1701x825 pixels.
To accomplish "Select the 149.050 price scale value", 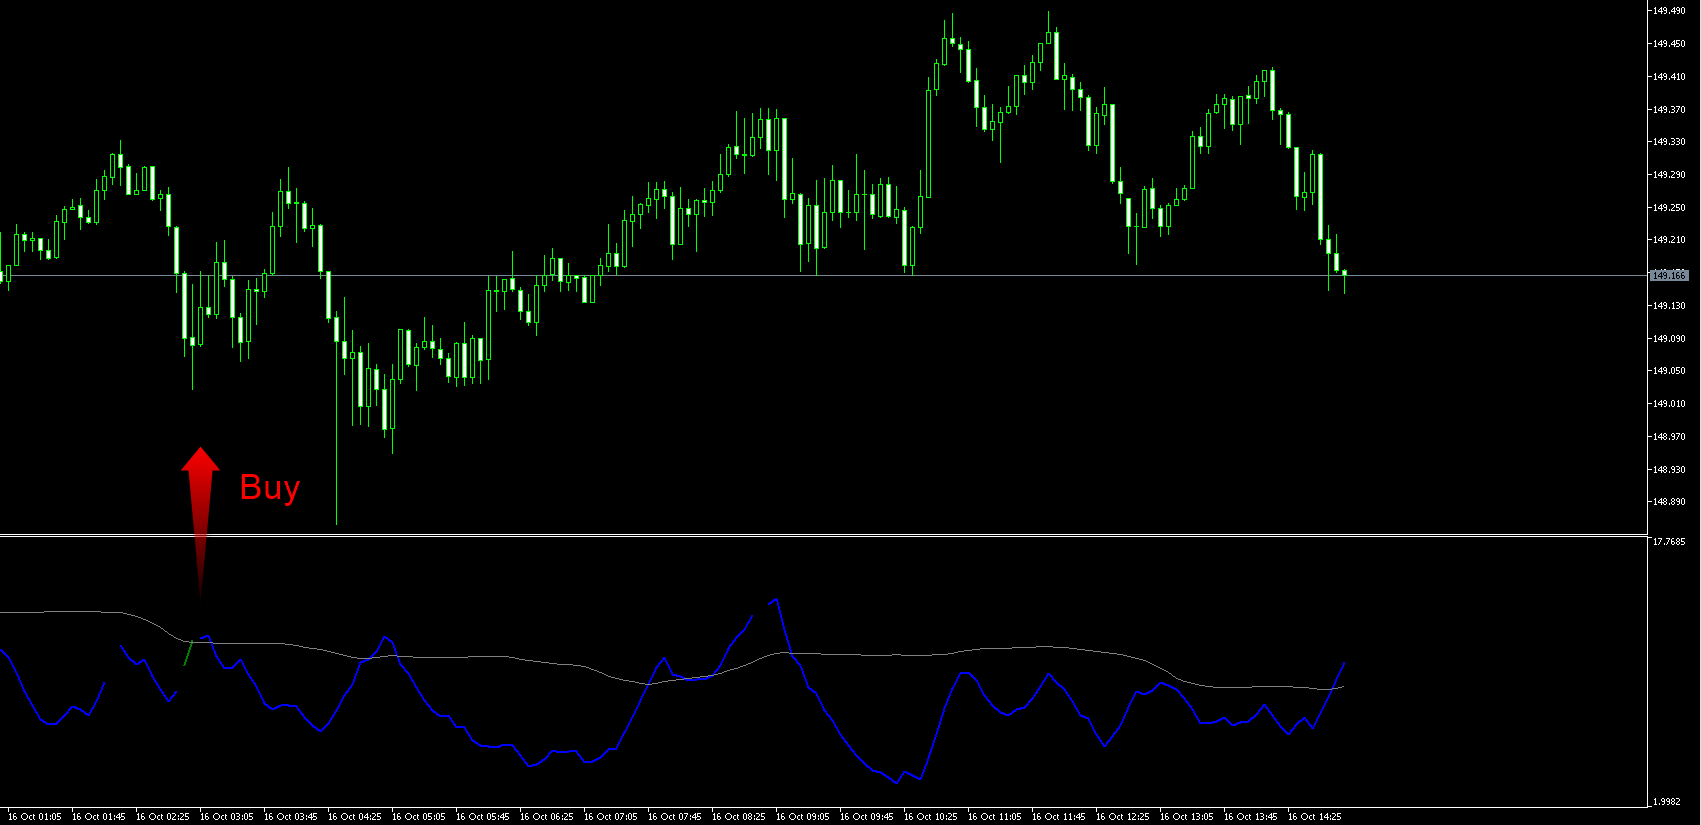I will 1669,371.
